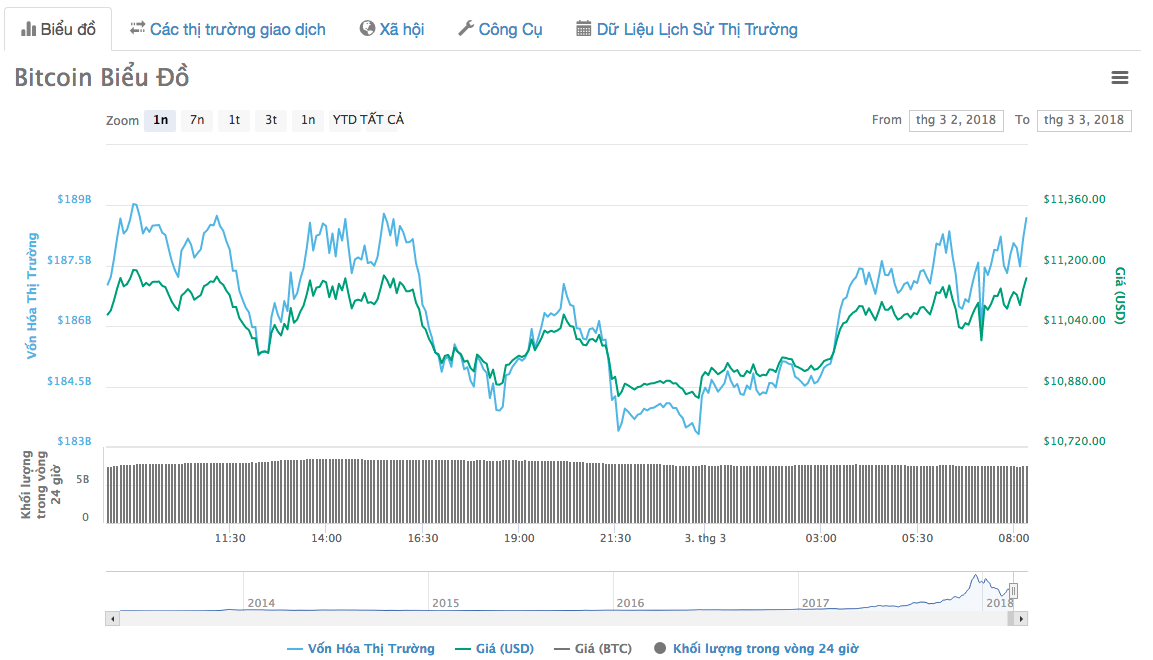The width and height of the screenshot is (1153, 660).
Task: Edit the From date field thg 3 2, 2018
Action: (956, 120)
